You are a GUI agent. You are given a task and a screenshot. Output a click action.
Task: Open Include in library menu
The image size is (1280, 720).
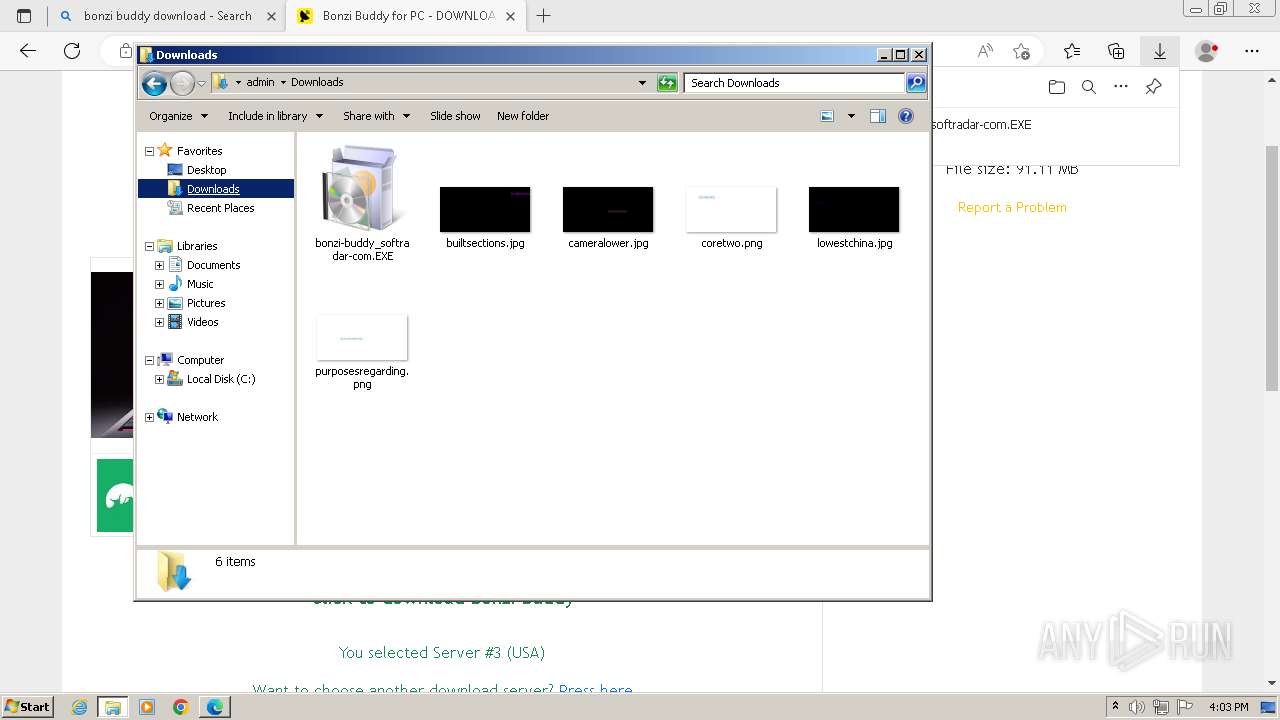(x=275, y=116)
